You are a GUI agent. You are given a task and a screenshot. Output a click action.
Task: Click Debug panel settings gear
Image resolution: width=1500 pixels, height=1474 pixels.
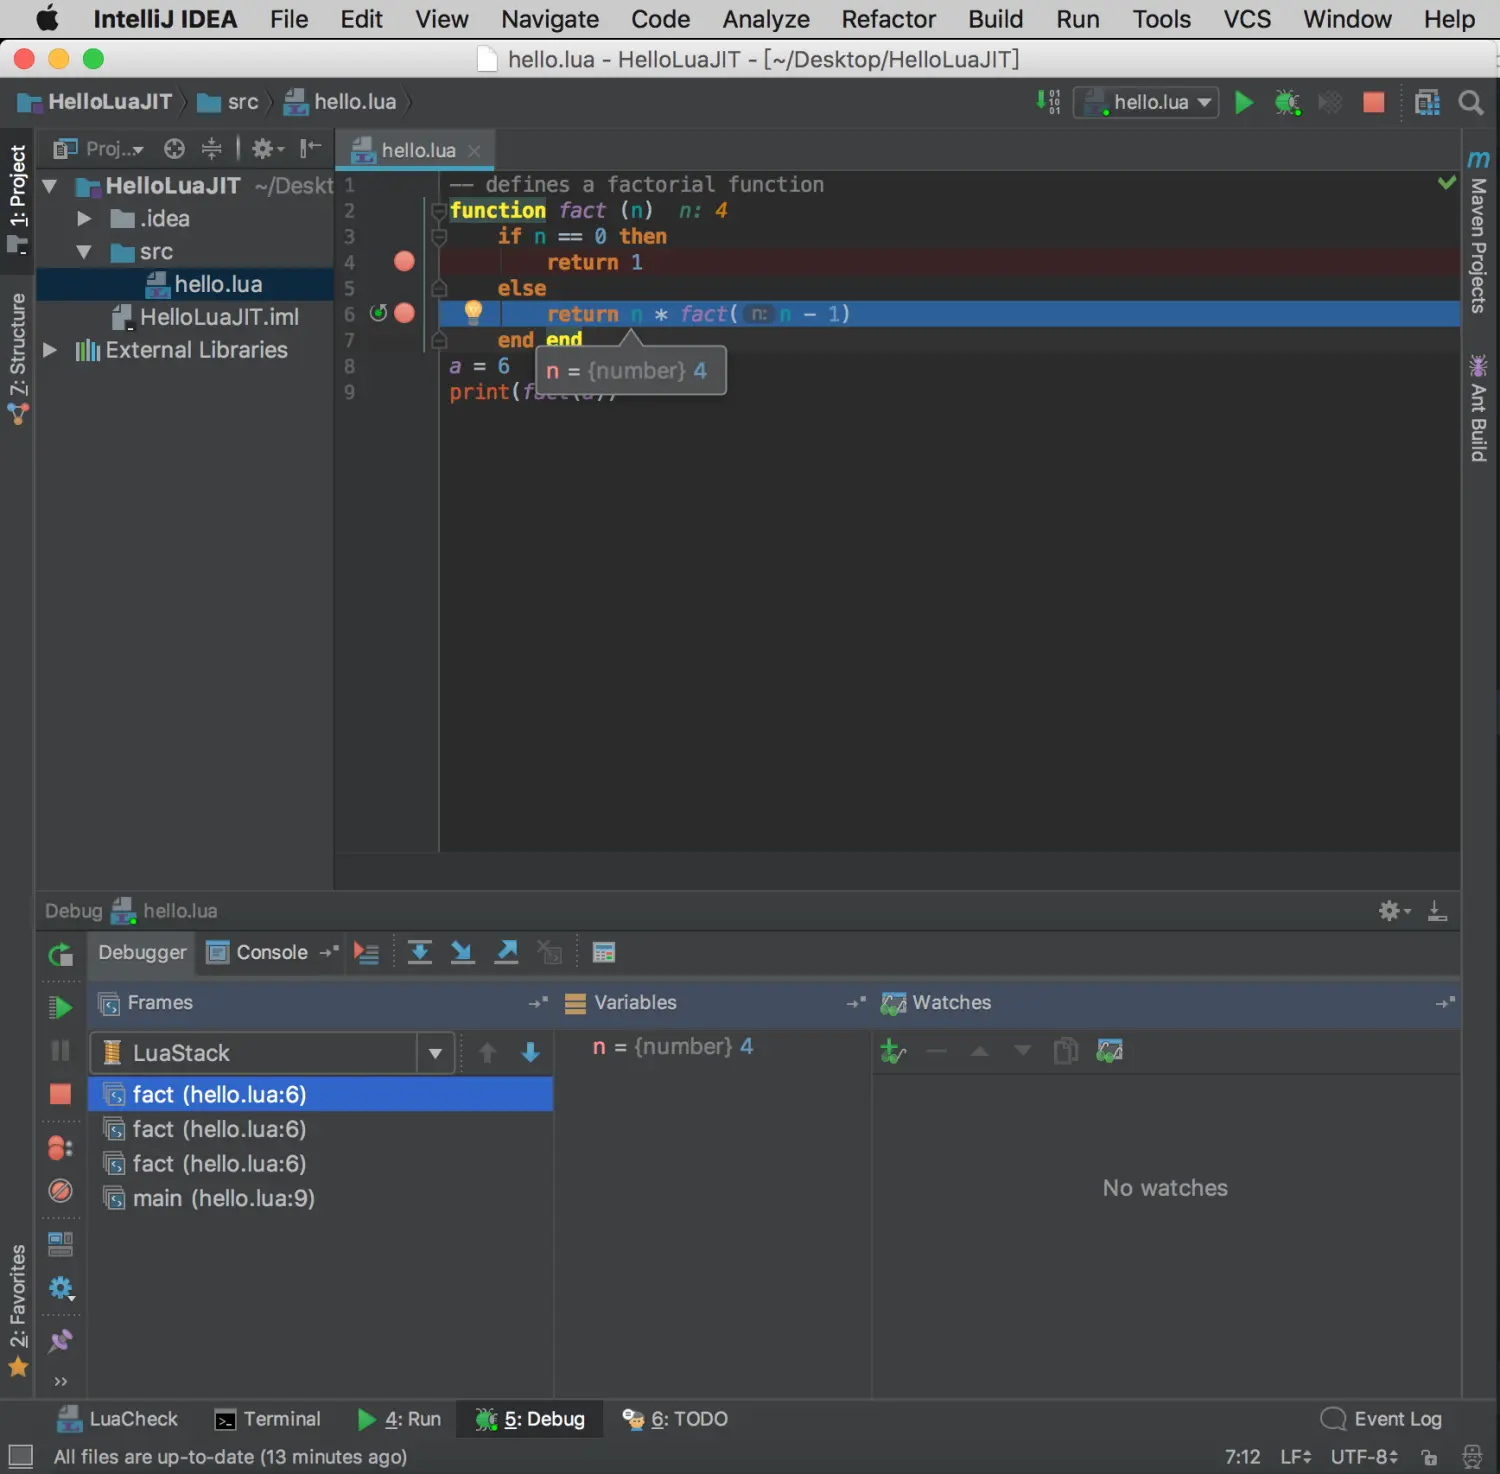[x=1393, y=910]
